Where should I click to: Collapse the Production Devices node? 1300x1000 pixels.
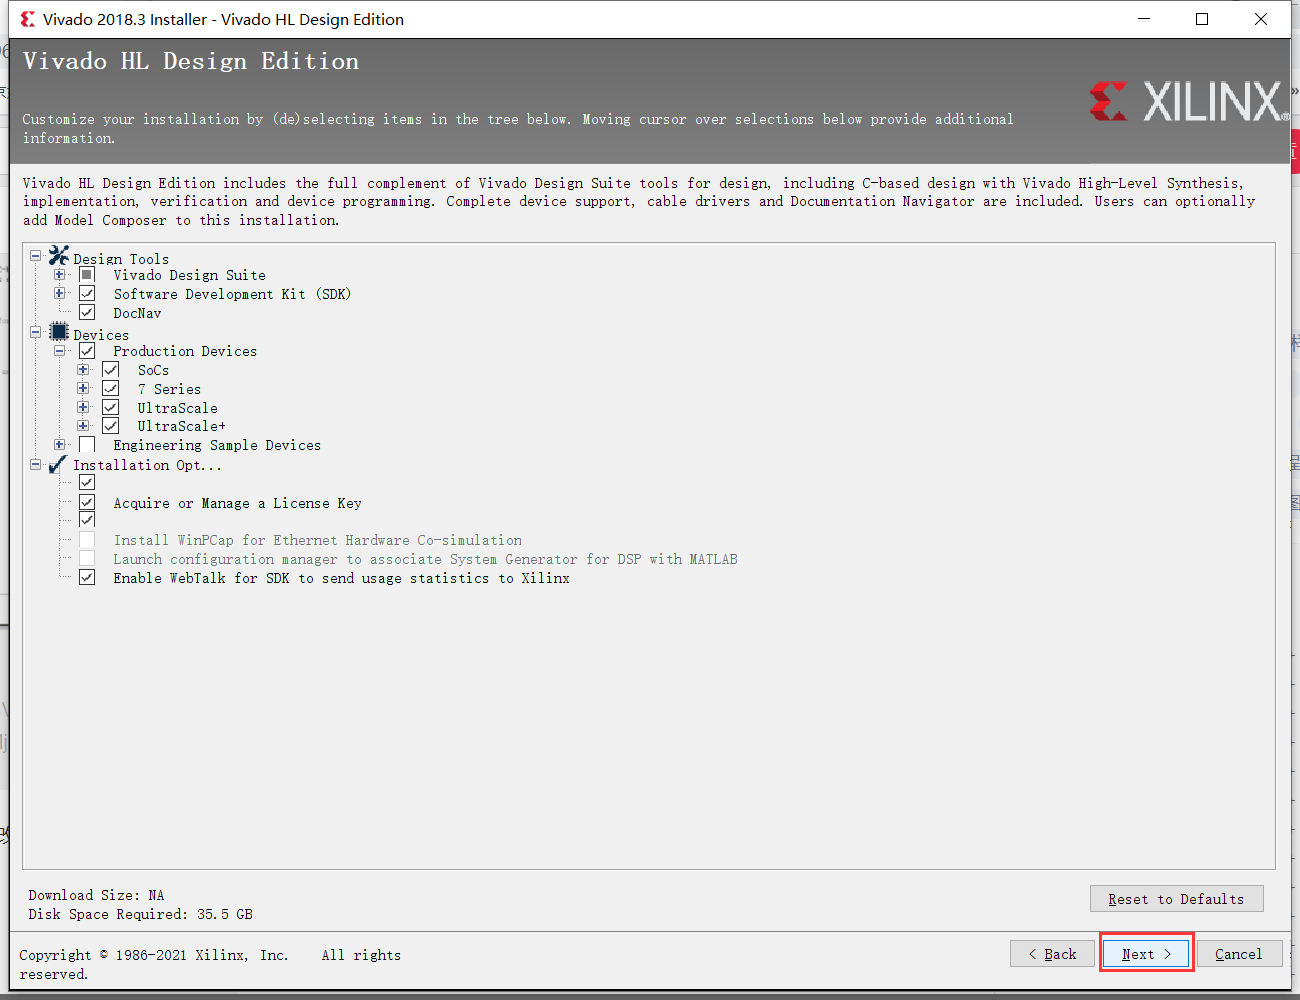pyautogui.click(x=60, y=350)
